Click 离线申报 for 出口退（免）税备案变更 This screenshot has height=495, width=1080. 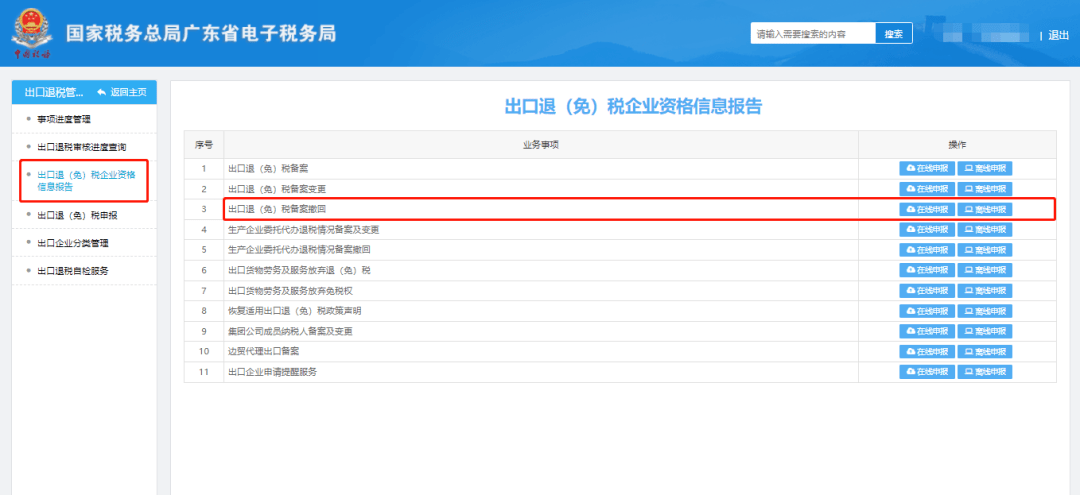coord(984,189)
